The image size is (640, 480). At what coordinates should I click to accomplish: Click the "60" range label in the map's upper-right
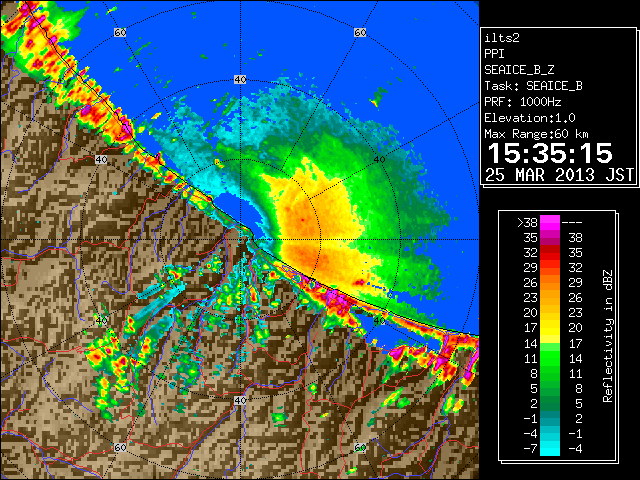pyautogui.click(x=360, y=32)
